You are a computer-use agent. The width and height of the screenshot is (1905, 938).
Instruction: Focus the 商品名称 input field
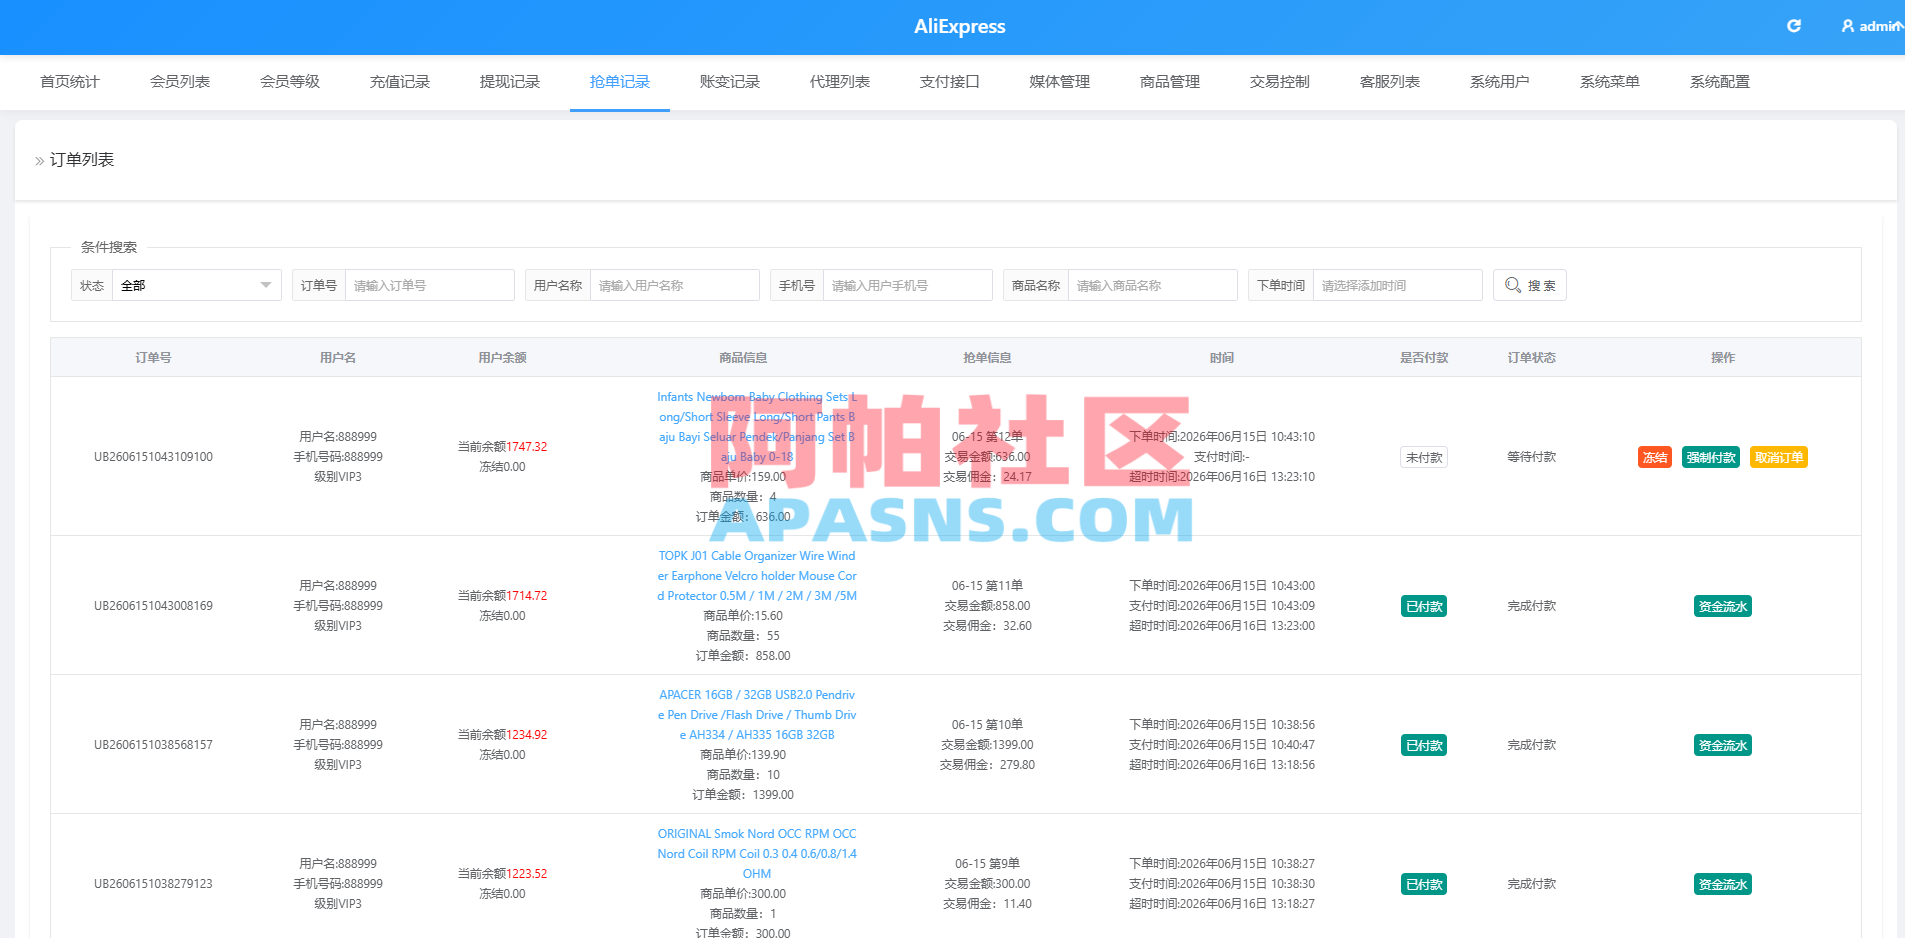click(1152, 285)
